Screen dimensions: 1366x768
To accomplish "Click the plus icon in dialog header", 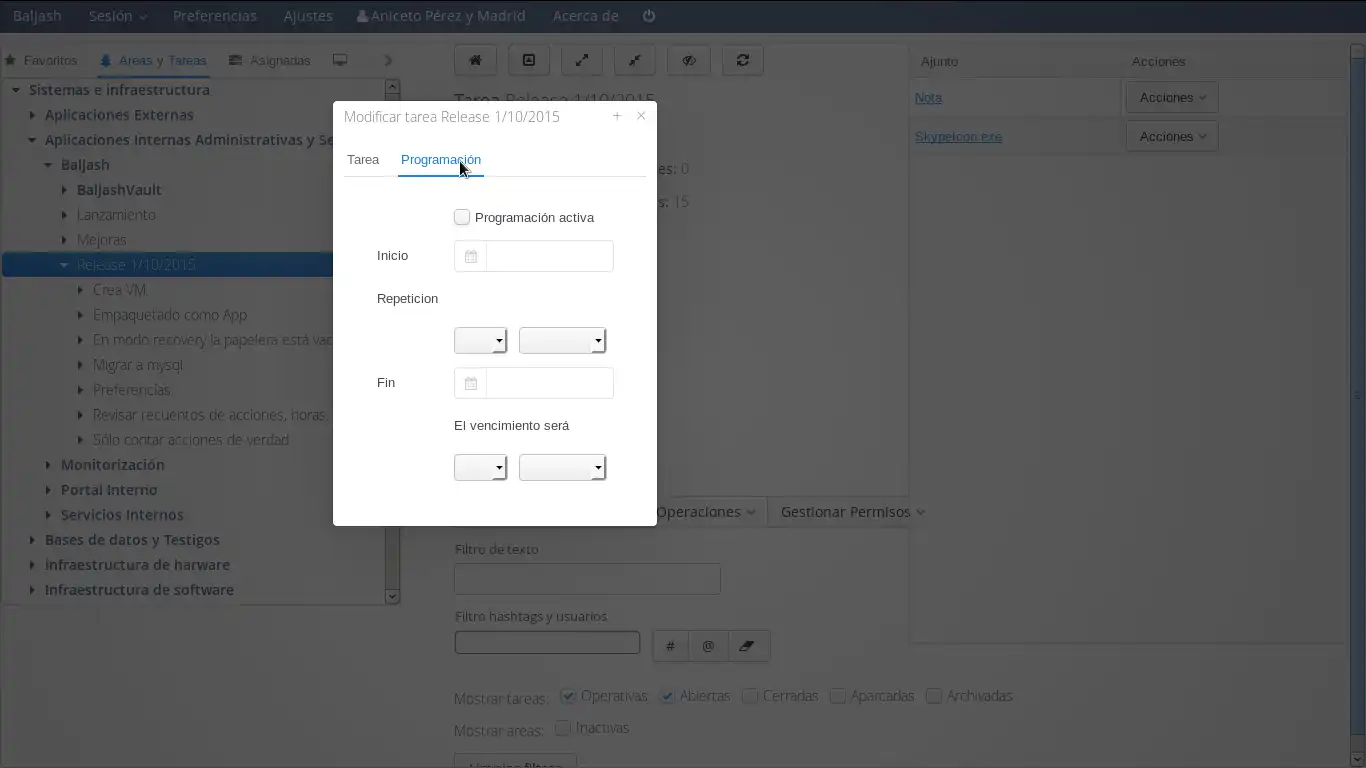I will click(617, 116).
